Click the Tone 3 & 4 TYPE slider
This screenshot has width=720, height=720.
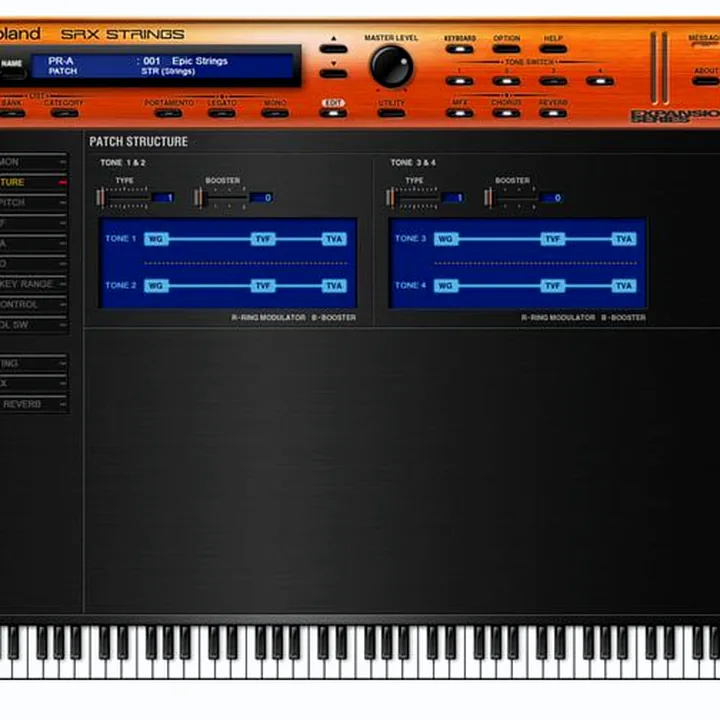click(412, 198)
